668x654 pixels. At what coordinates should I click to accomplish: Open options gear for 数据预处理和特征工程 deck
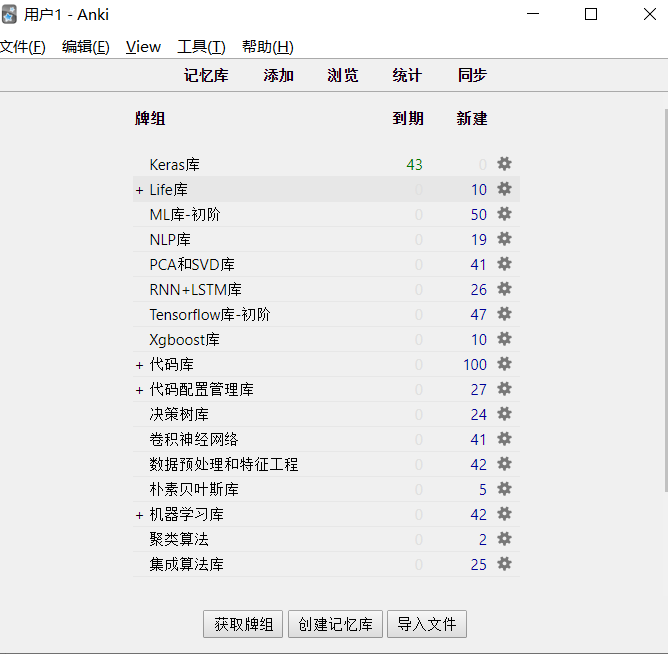(x=504, y=464)
